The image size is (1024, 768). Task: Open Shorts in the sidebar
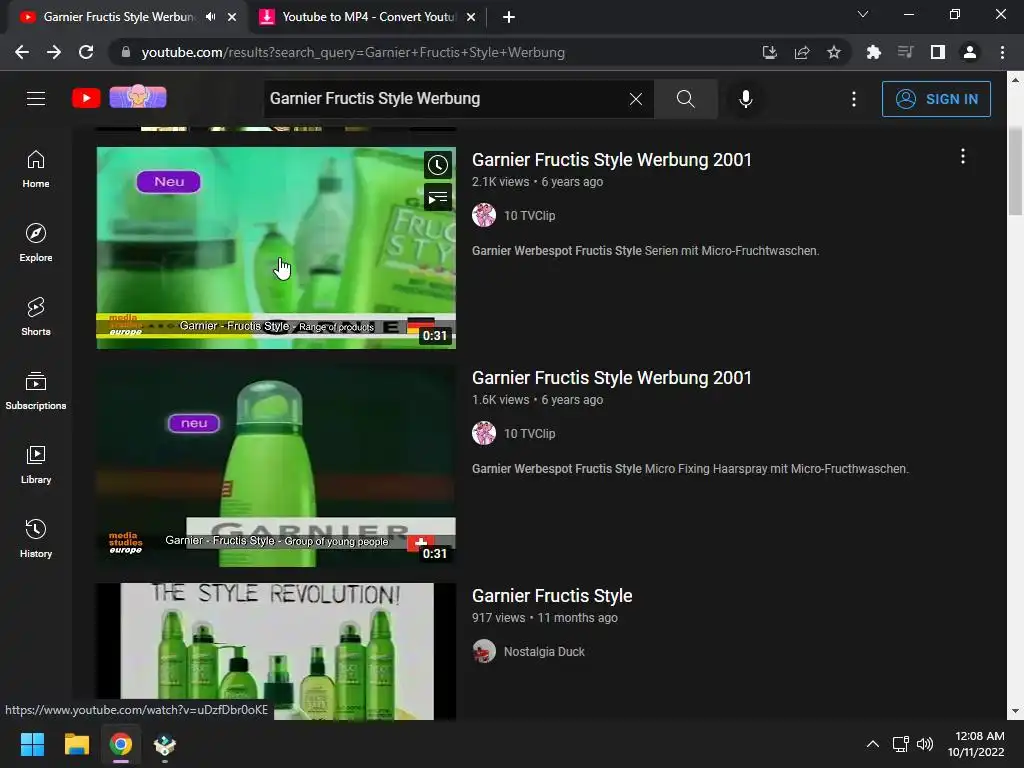pos(36,317)
